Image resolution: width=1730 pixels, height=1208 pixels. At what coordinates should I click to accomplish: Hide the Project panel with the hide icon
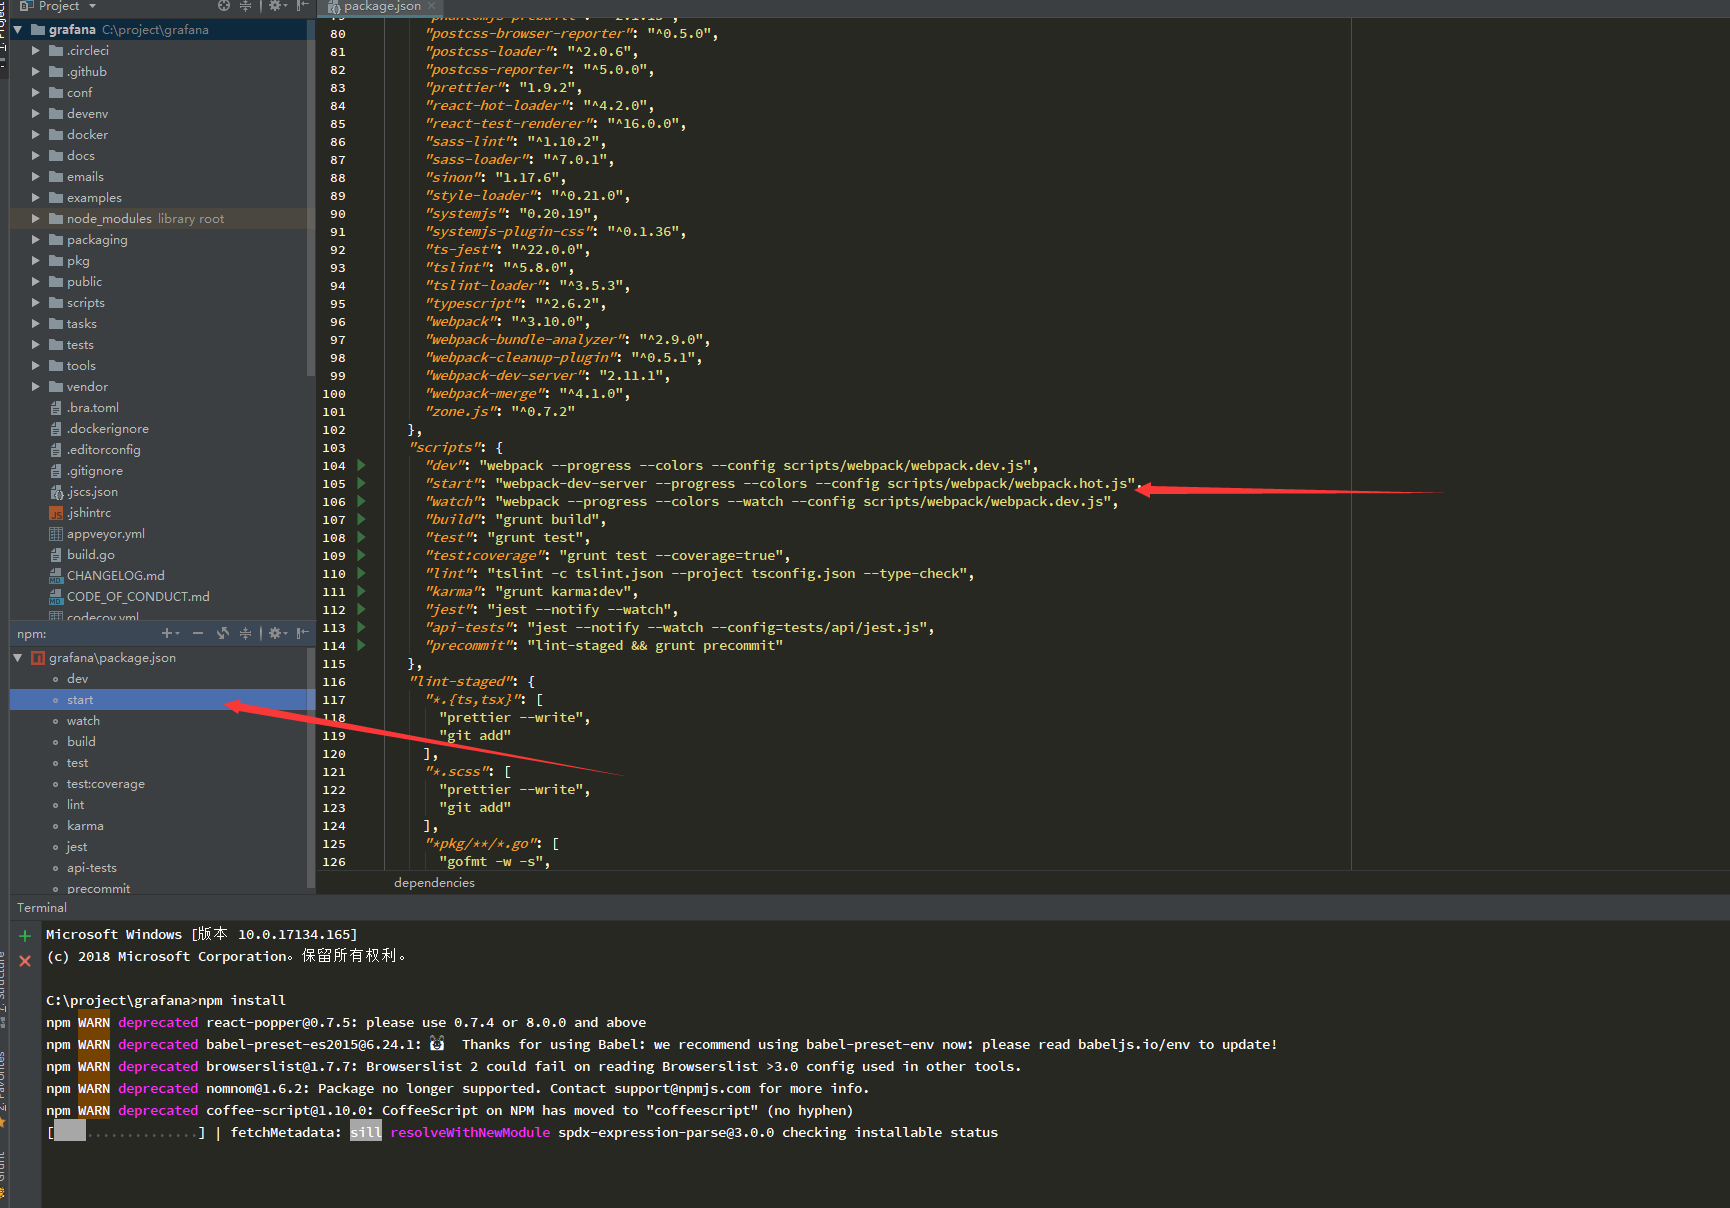302,6
